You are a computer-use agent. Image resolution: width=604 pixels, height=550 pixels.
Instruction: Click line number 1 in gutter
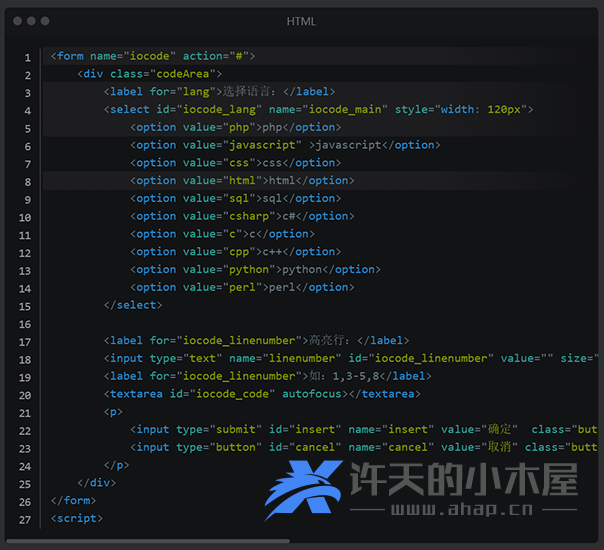tap(28, 58)
